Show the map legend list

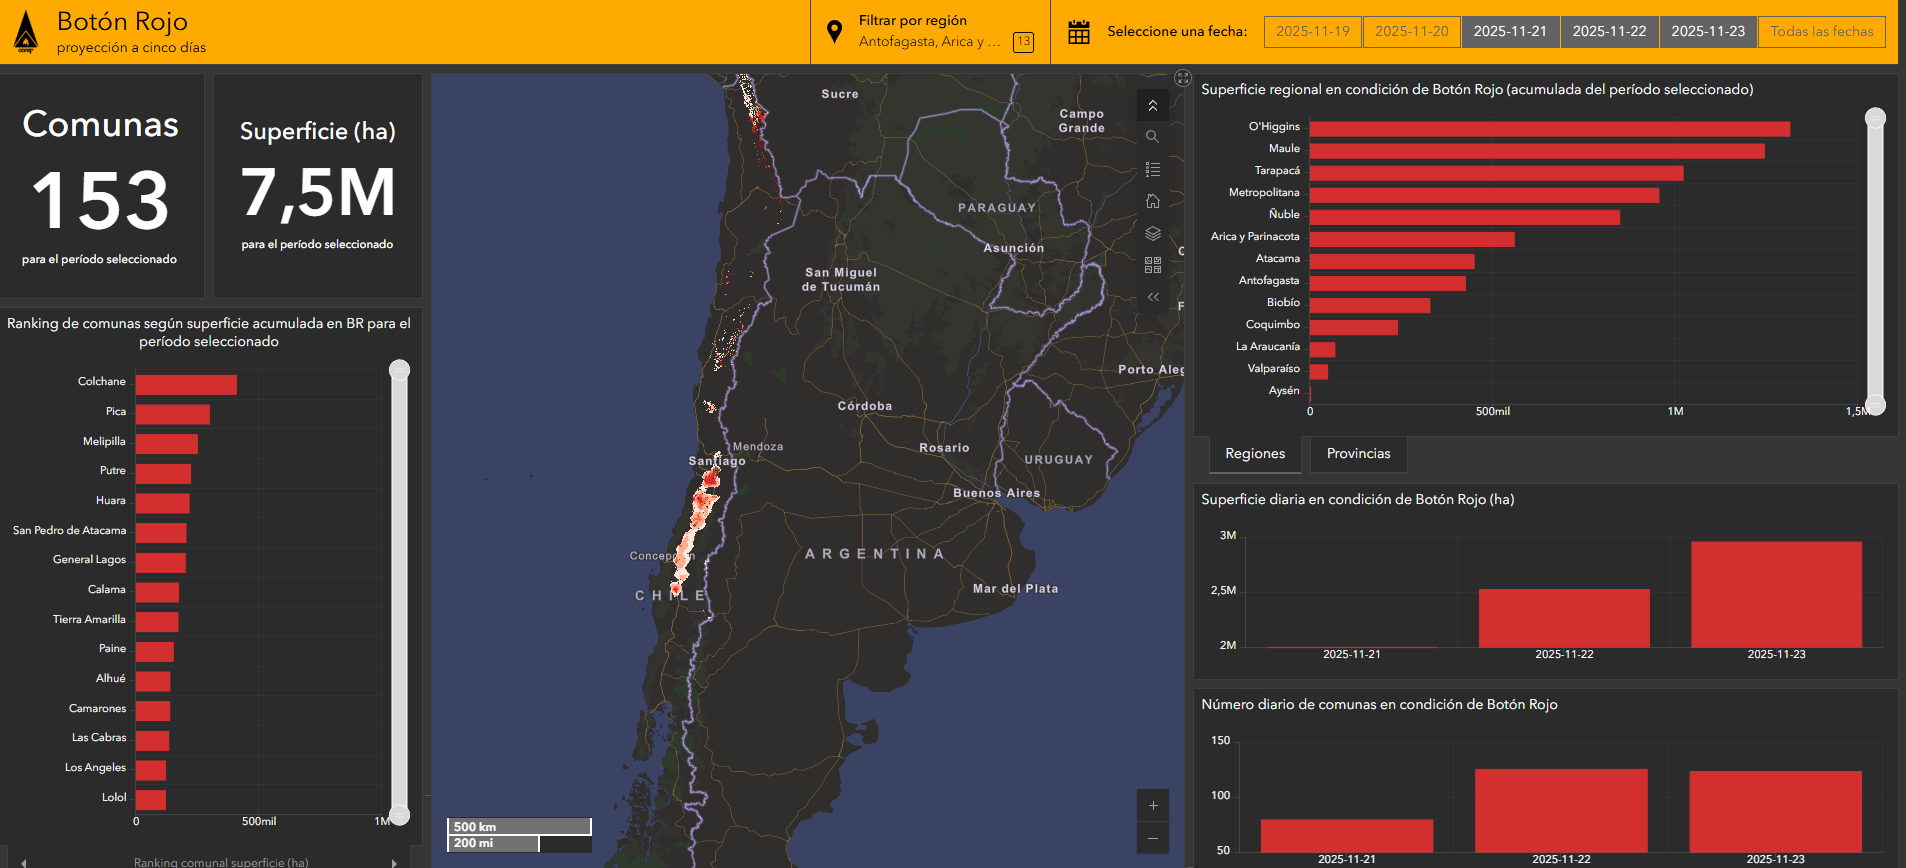pyautogui.click(x=1153, y=169)
